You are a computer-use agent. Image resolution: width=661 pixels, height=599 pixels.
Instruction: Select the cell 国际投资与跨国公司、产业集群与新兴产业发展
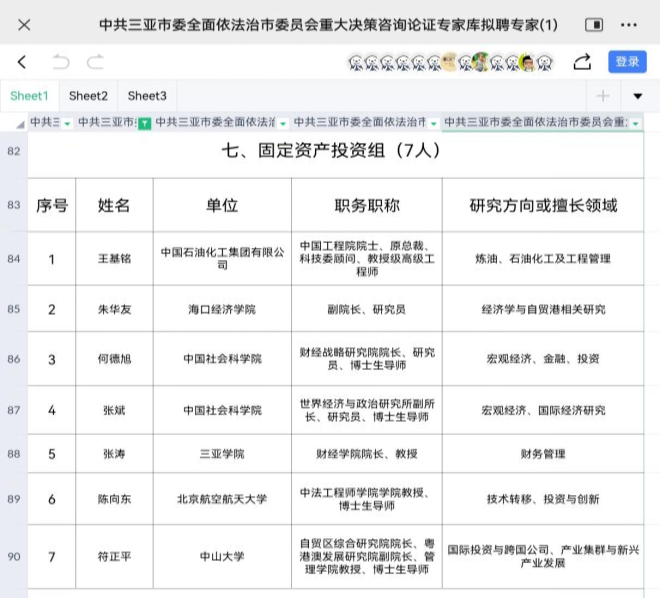(543, 556)
